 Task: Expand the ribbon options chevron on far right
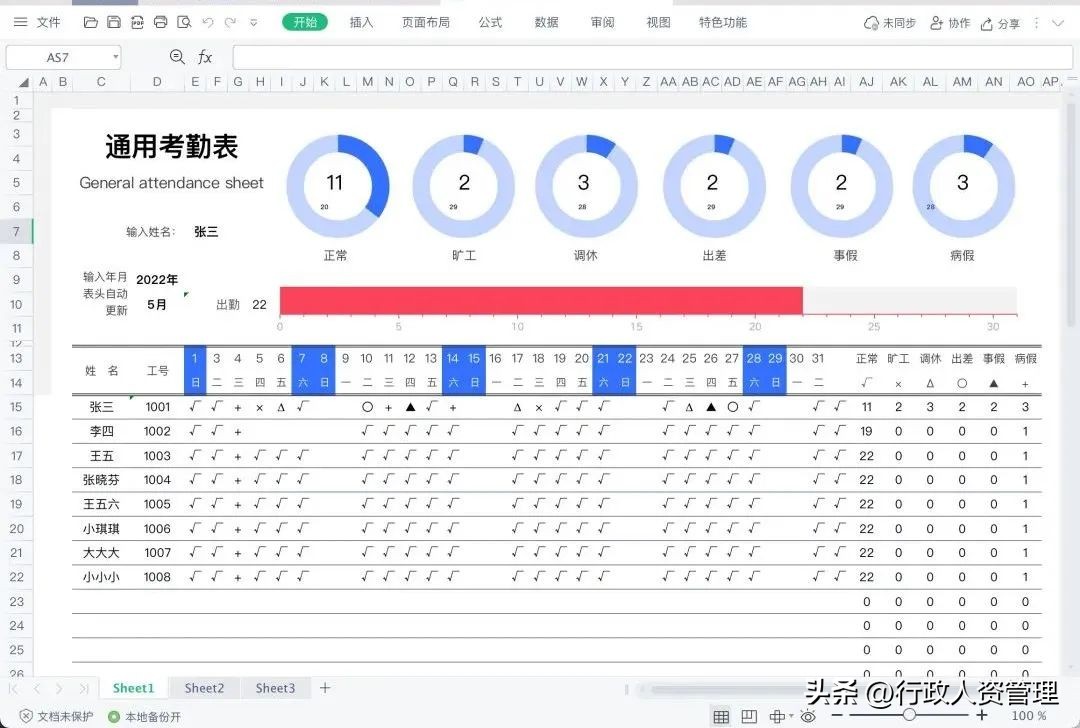[x=1058, y=21]
